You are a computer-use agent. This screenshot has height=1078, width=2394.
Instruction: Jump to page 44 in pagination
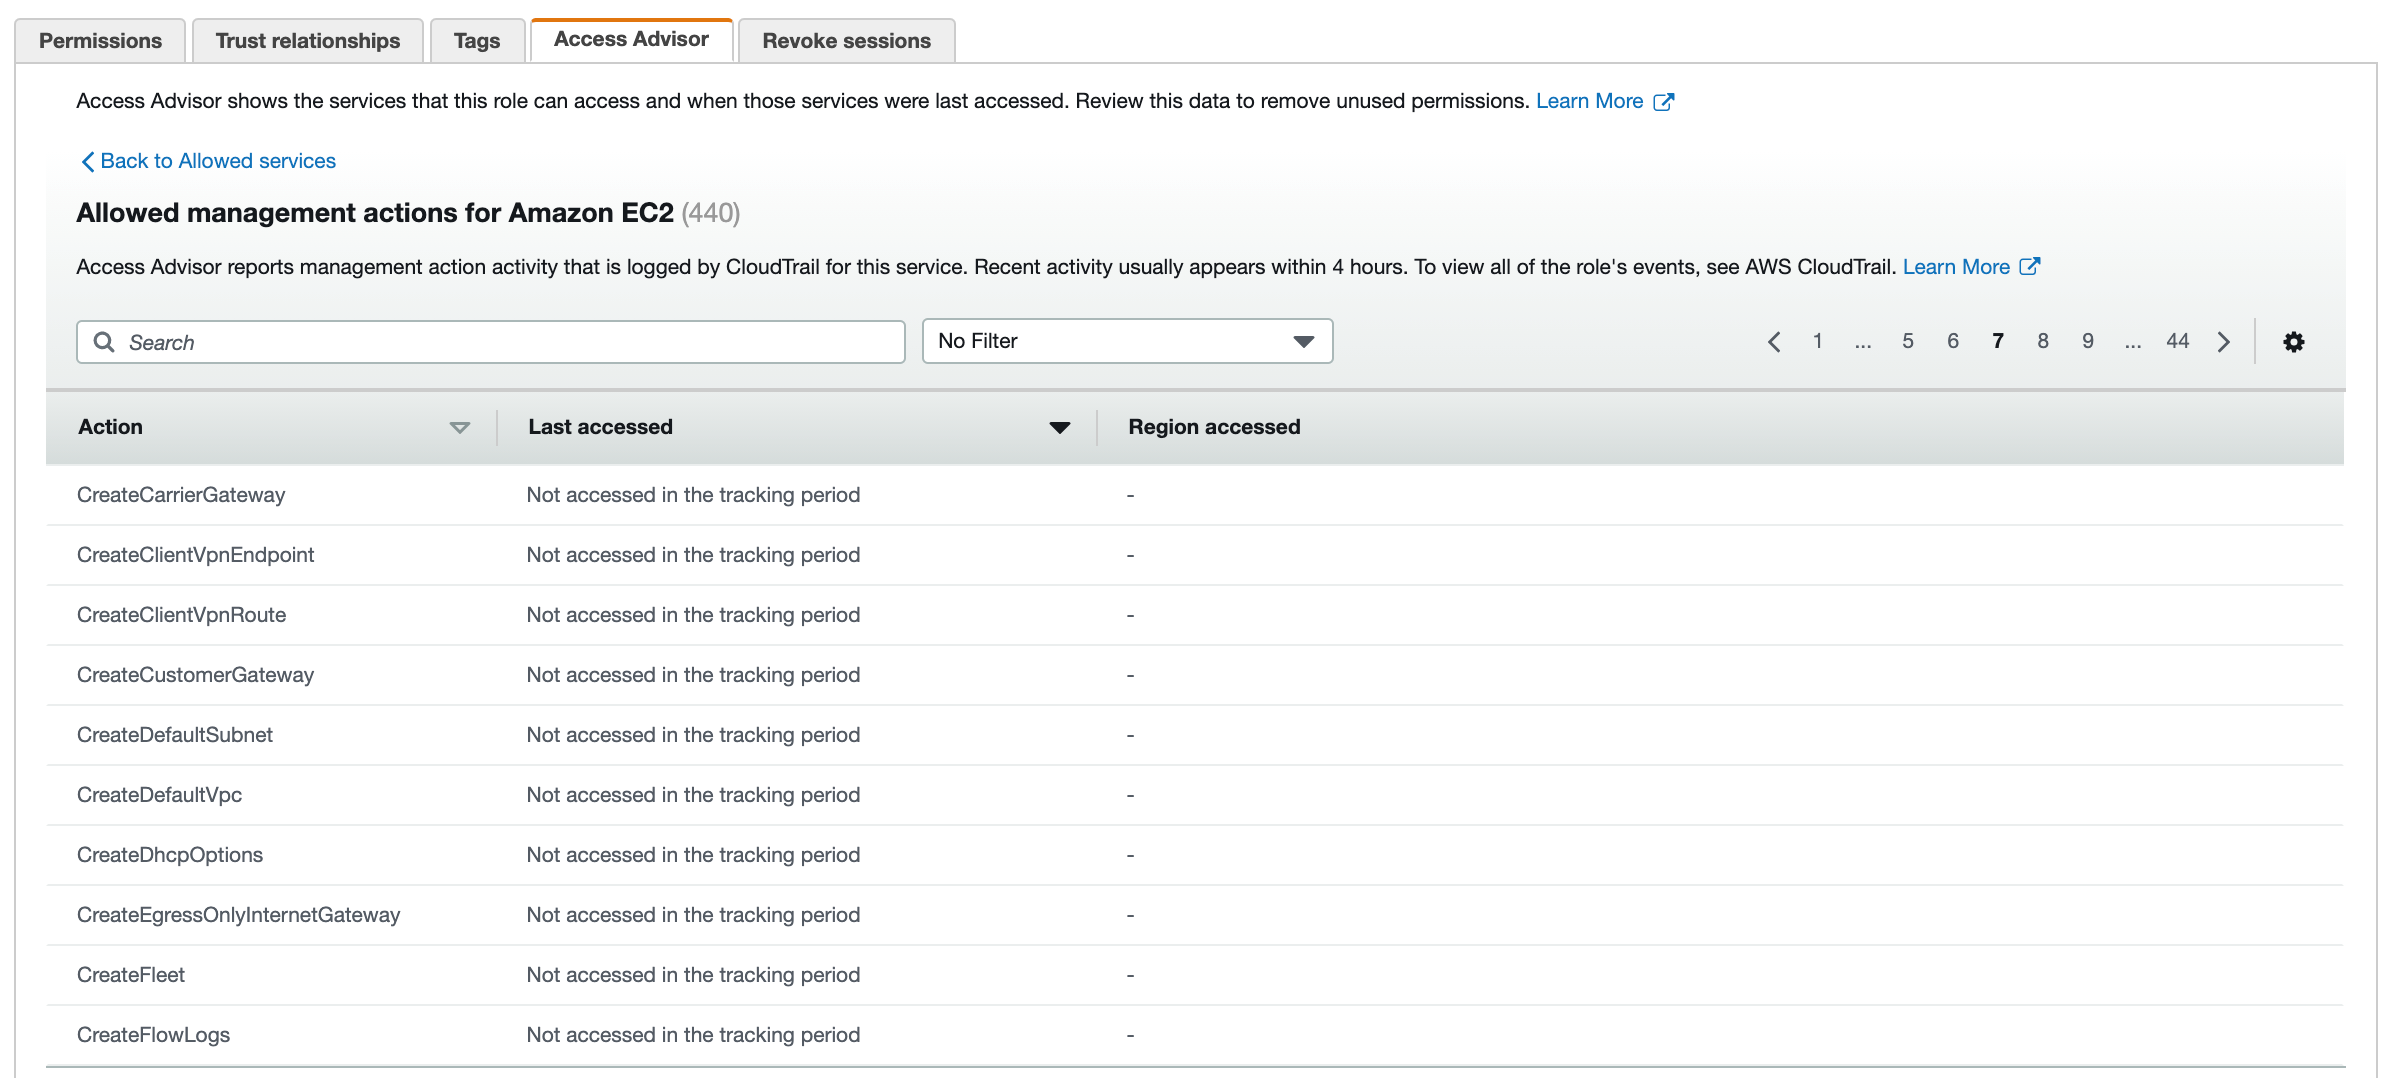click(x=2177, y=341)
